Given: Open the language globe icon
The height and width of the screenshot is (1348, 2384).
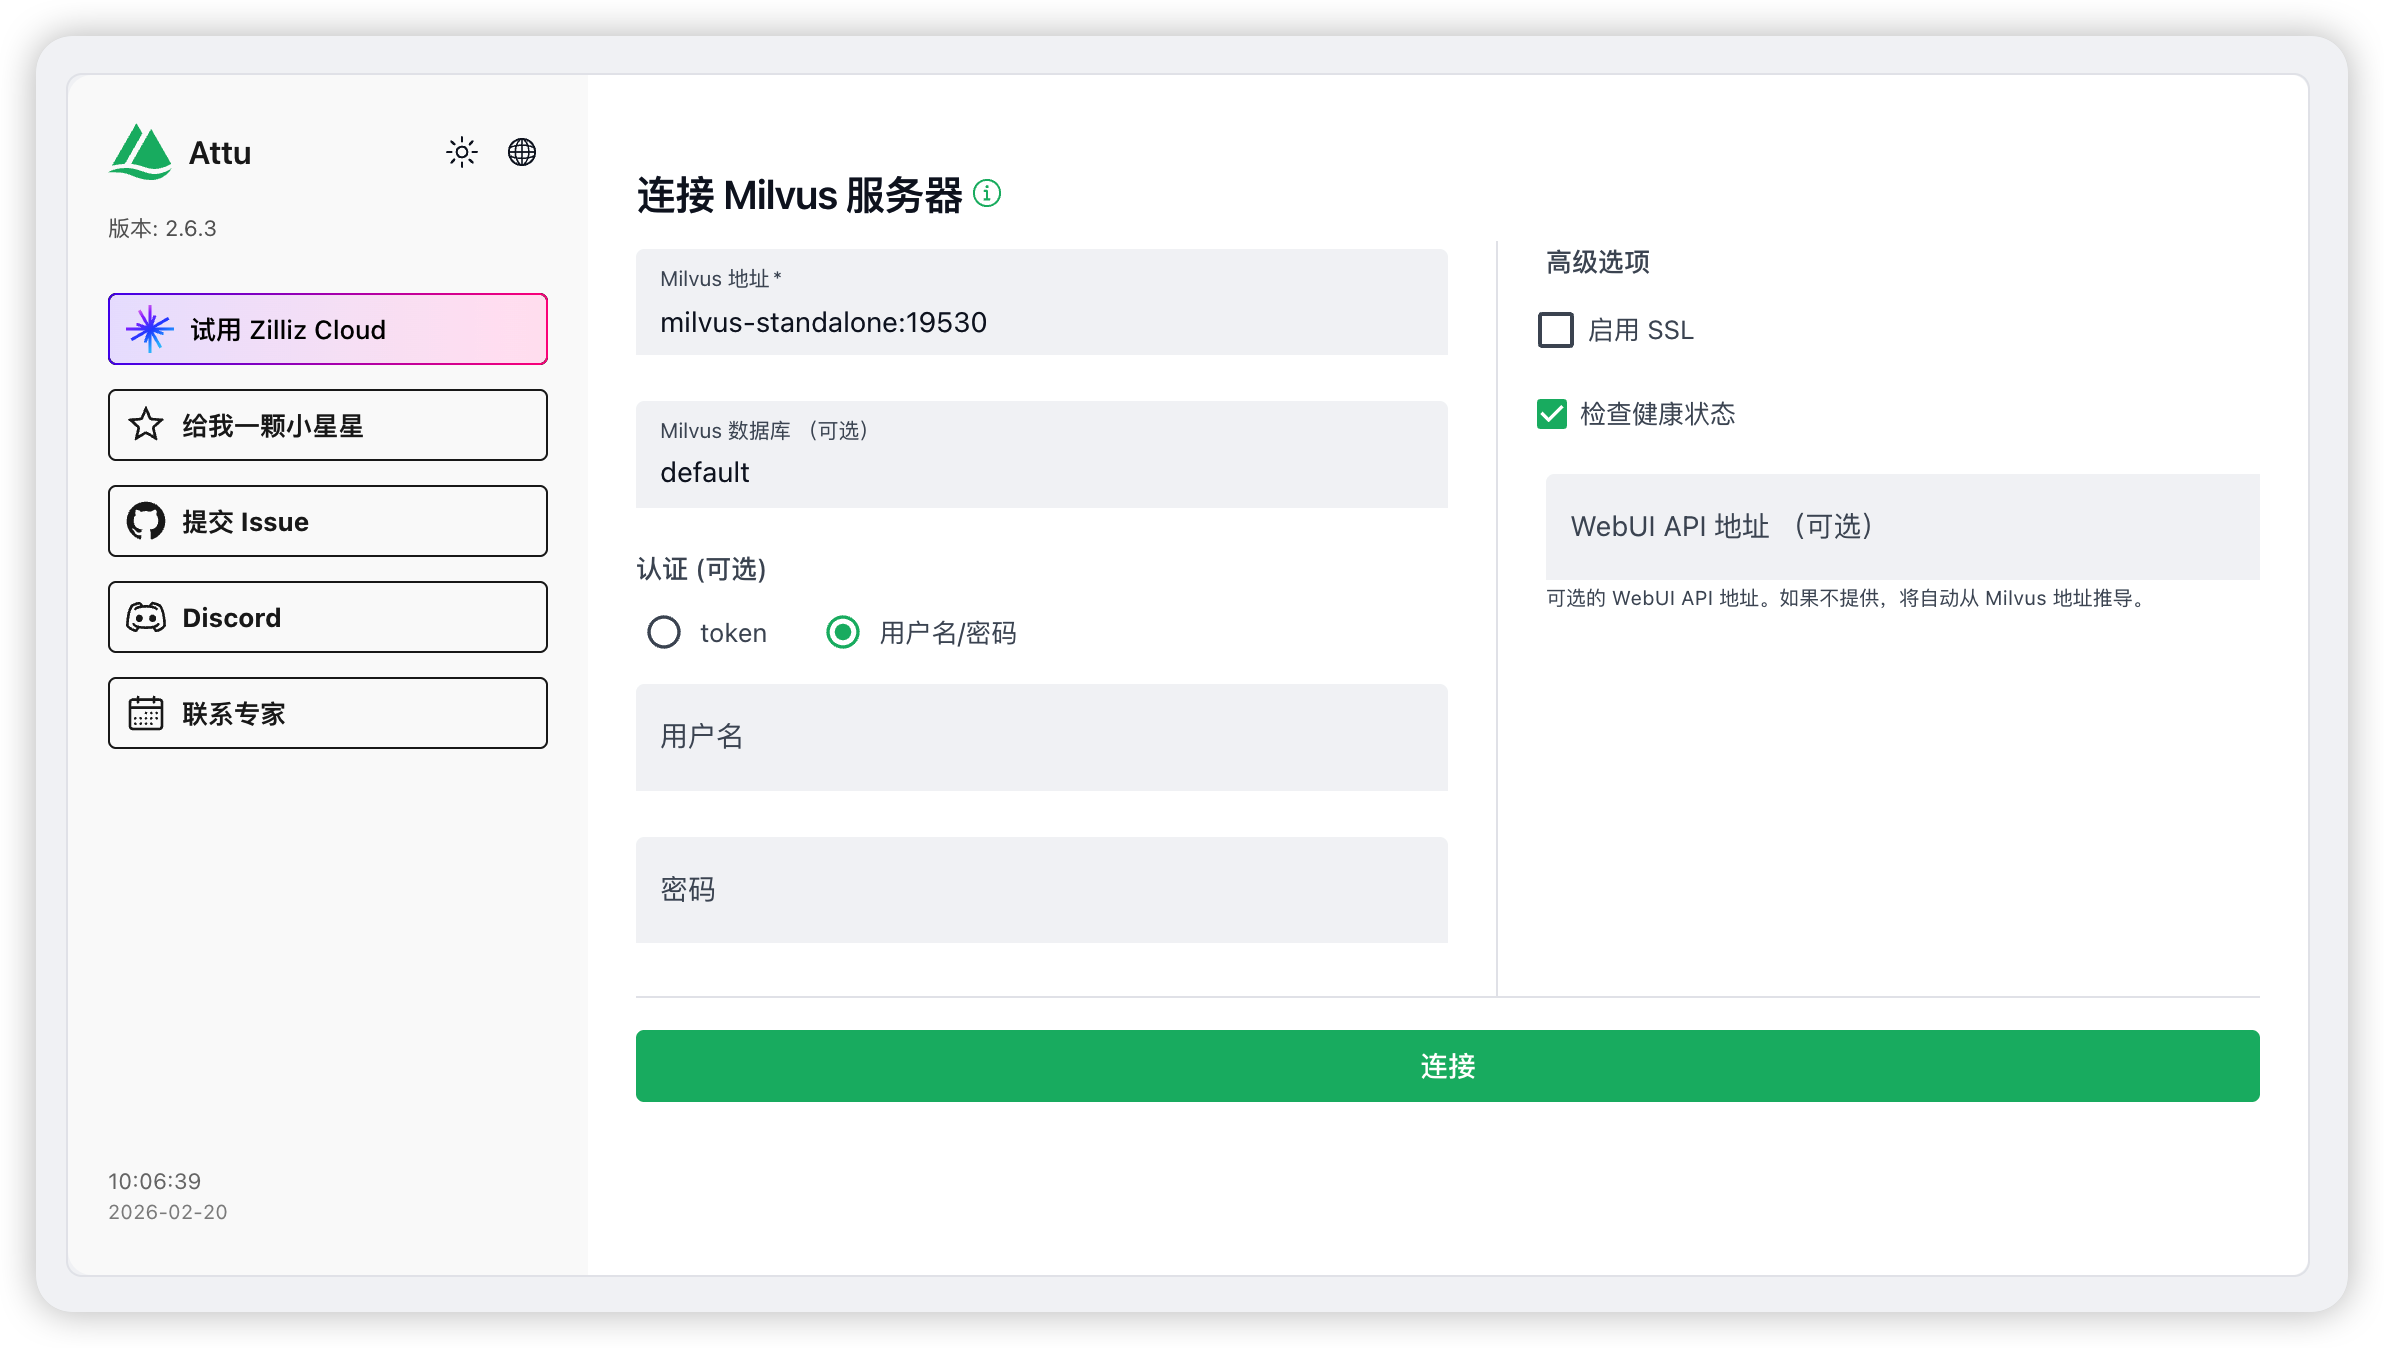Looking at the screenshot, I should tap(522, 152).
